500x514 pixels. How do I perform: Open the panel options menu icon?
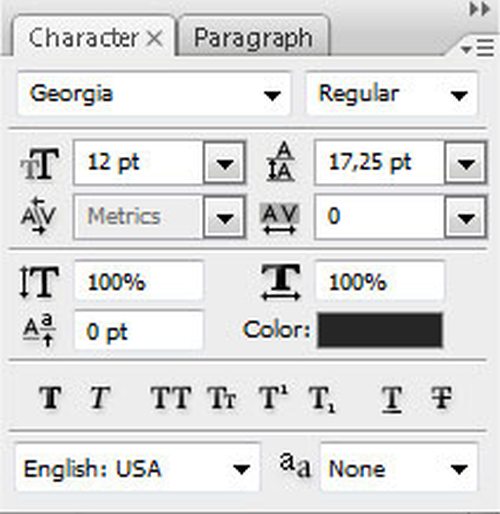(477, 48)
